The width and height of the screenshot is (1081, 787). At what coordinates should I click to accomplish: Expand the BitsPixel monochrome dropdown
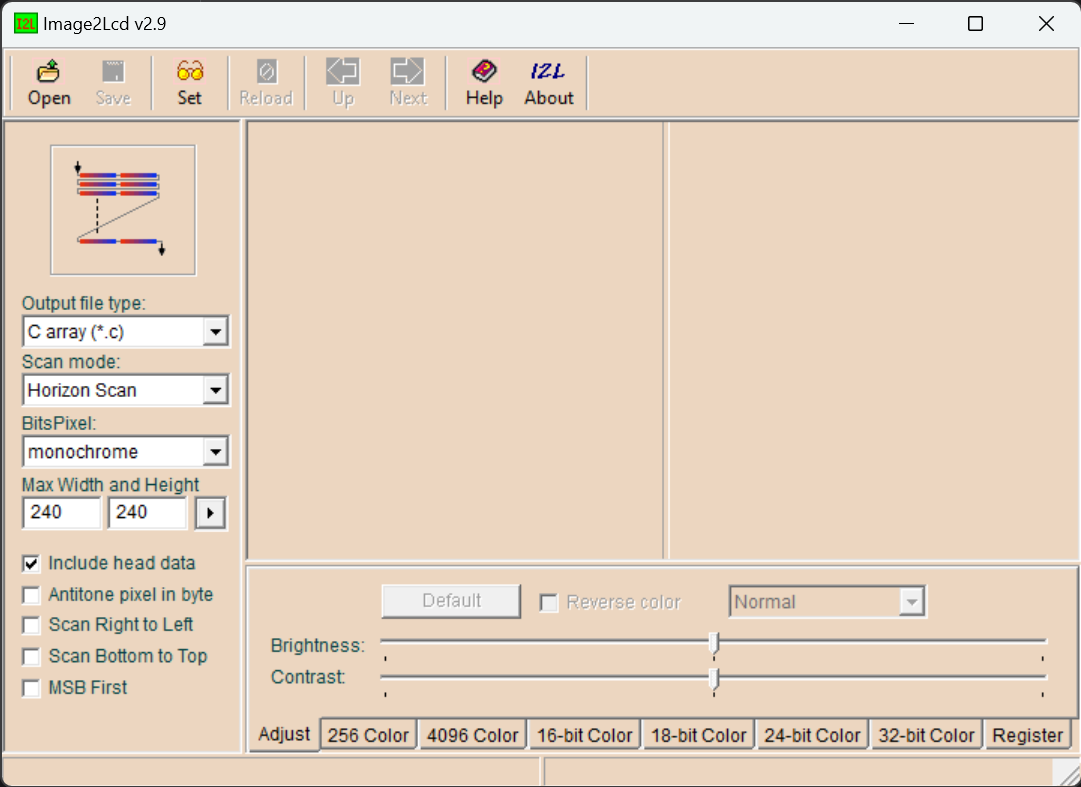tap(215, 452)
